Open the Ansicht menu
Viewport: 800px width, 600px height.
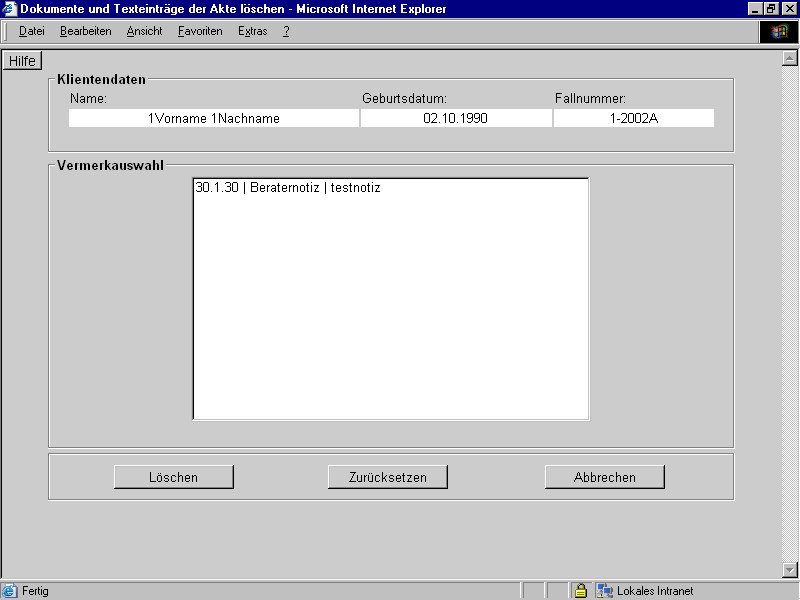point(144,31)
